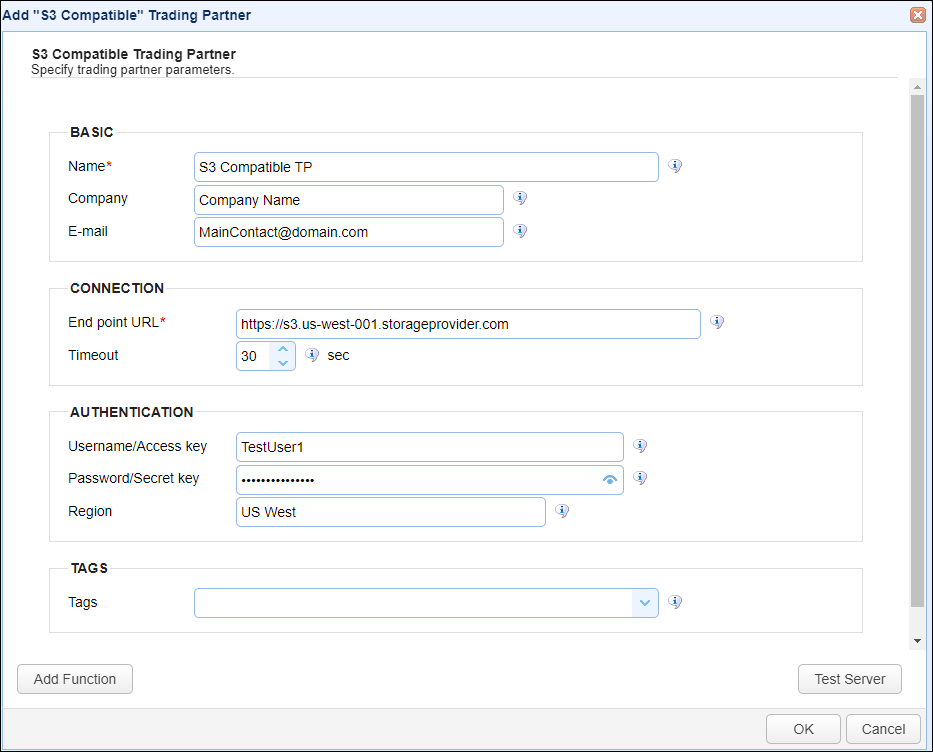Click the info icon beside the Name field
This screenshot has height=752, width=933.
point(675,166)
